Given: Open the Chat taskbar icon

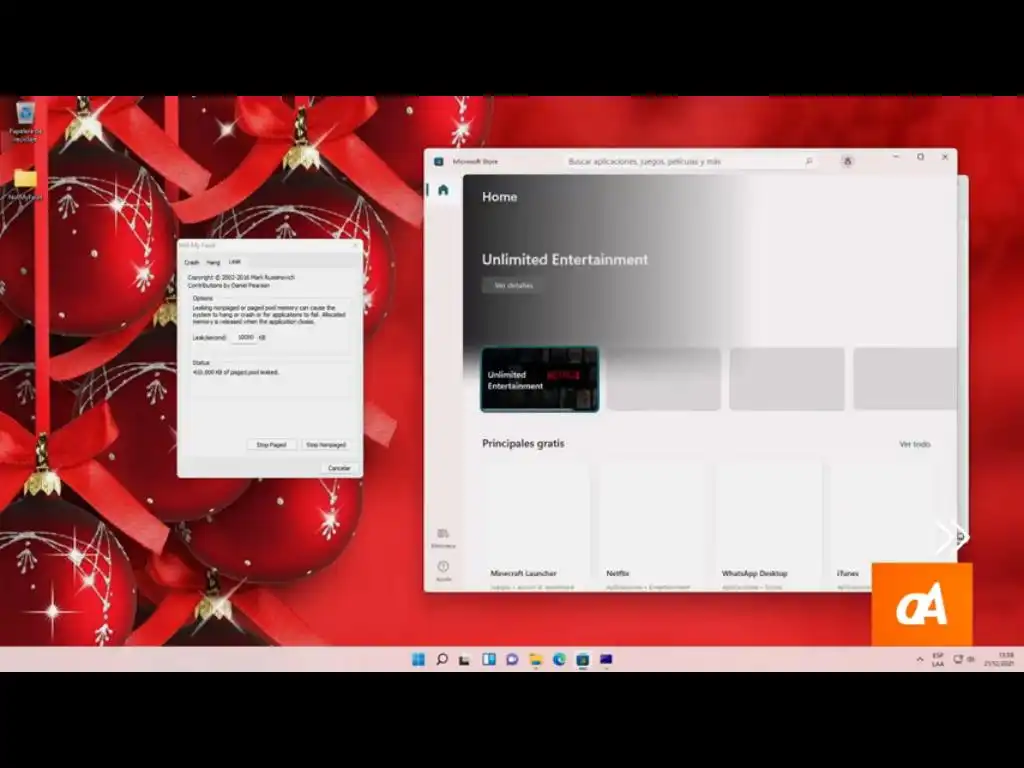Looking at the screenshot, I should (x=512, y=660).
